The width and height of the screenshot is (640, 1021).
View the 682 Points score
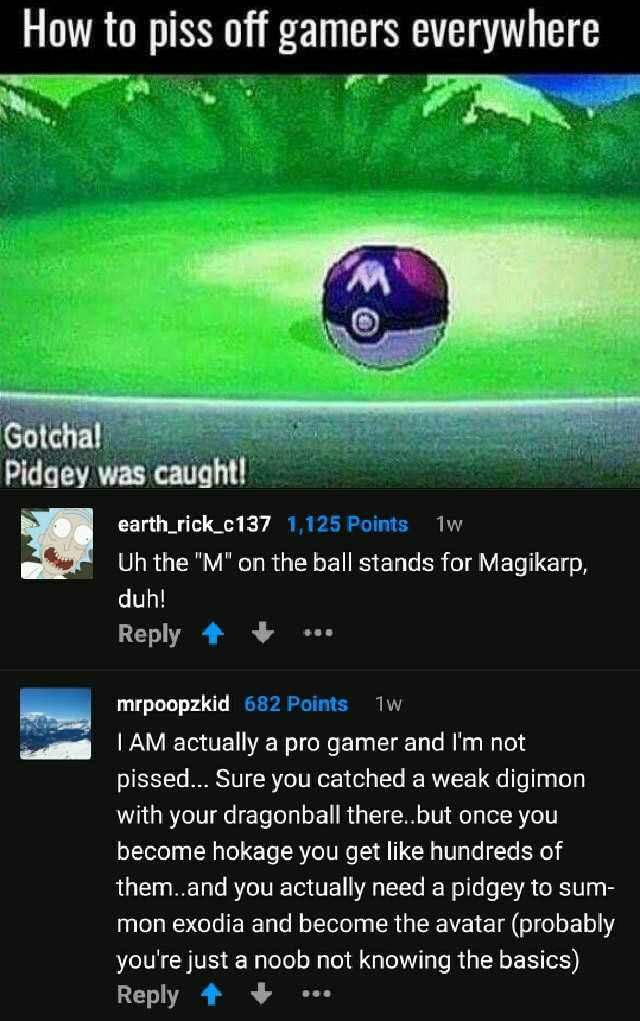[296, 704]
